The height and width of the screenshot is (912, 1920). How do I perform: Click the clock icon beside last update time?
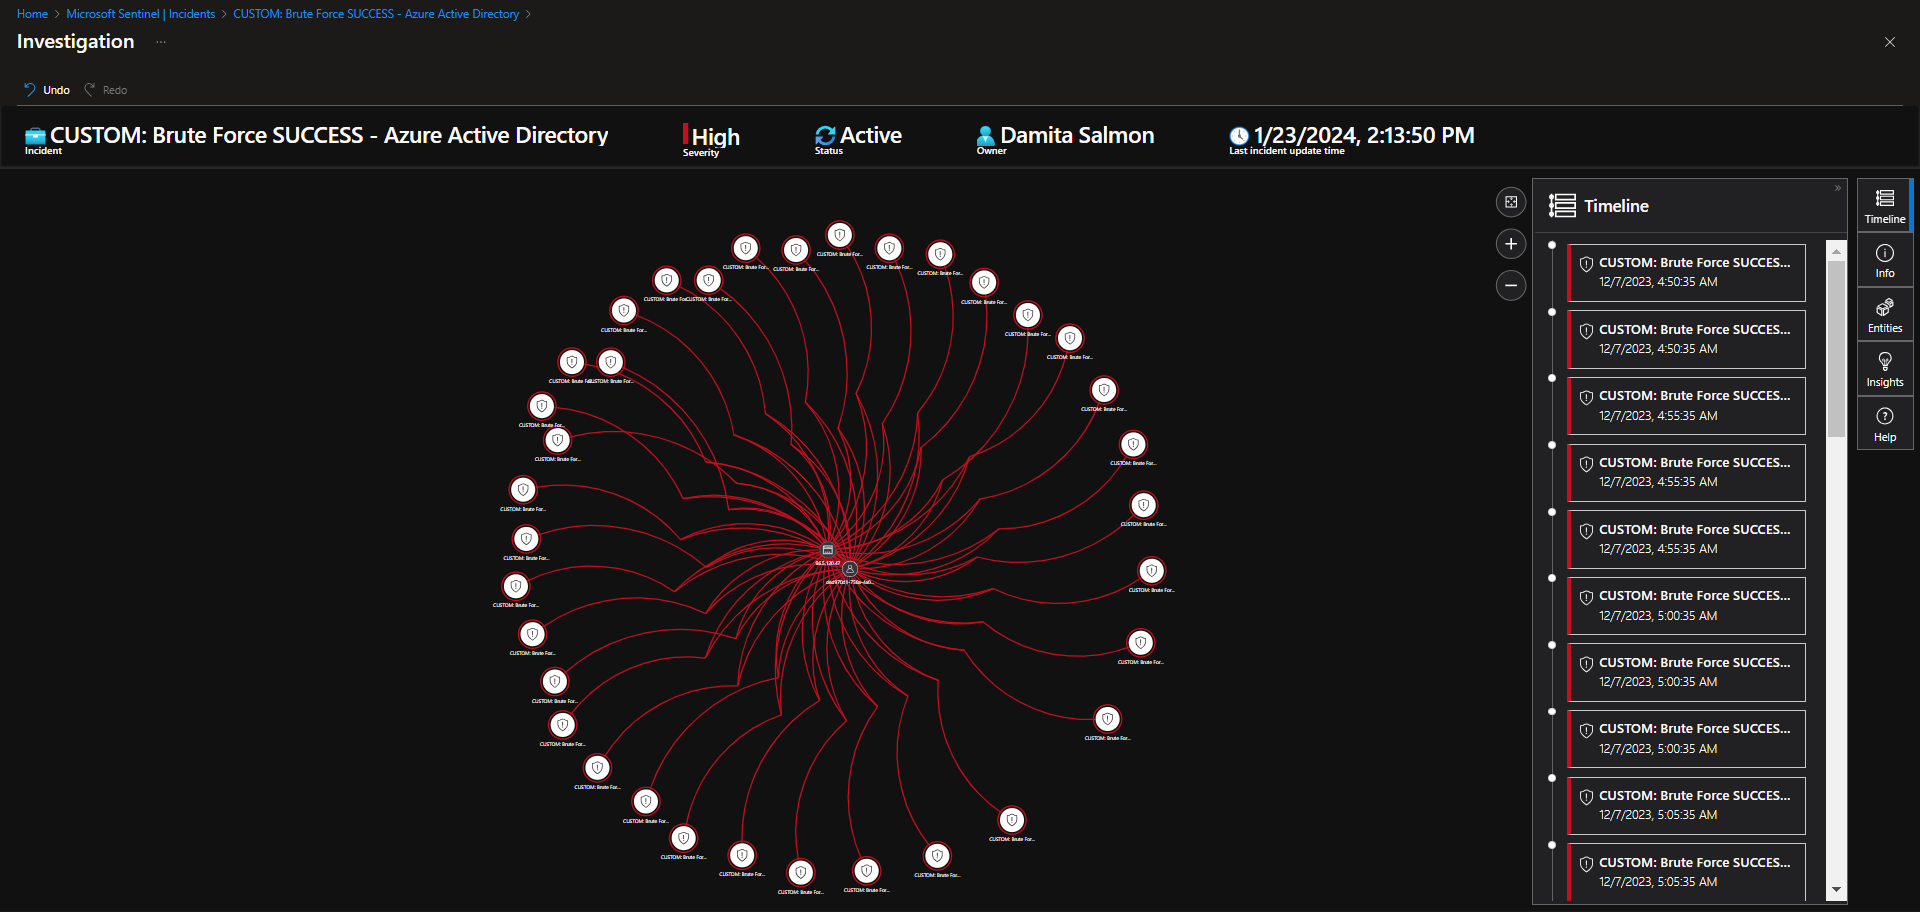tap(1239, 136)
